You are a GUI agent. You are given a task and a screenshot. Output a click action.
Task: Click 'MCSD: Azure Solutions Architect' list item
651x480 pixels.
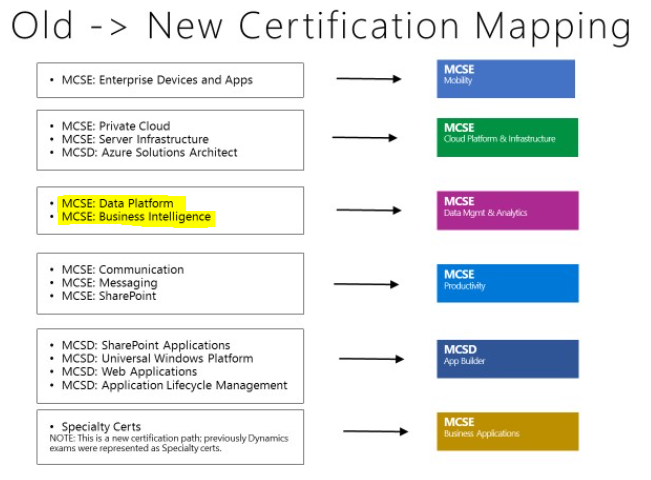[149, 152]
